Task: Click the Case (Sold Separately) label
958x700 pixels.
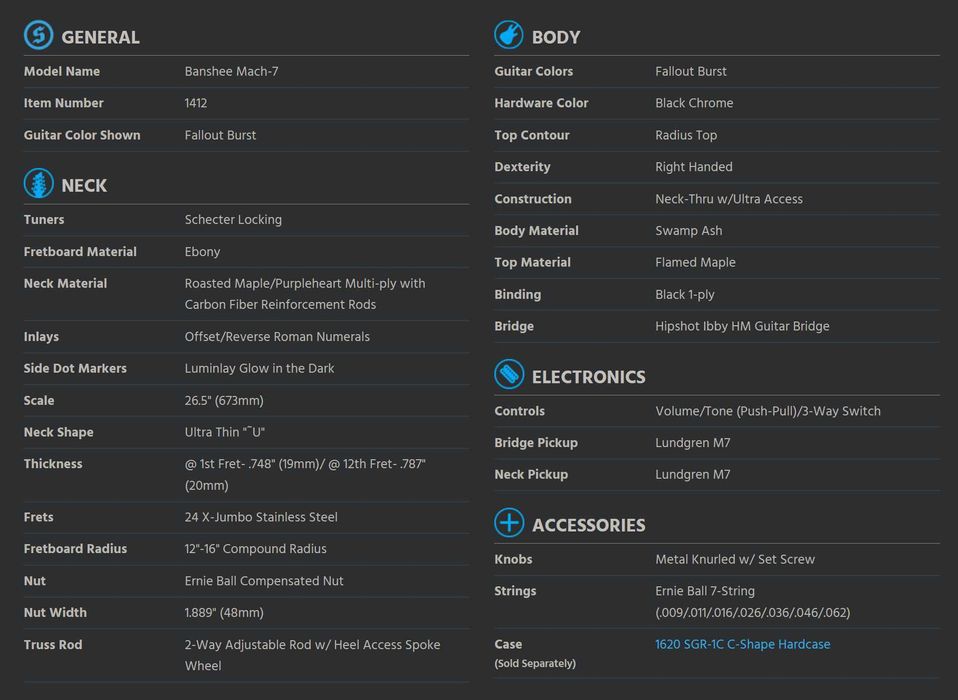Action: 535,653
